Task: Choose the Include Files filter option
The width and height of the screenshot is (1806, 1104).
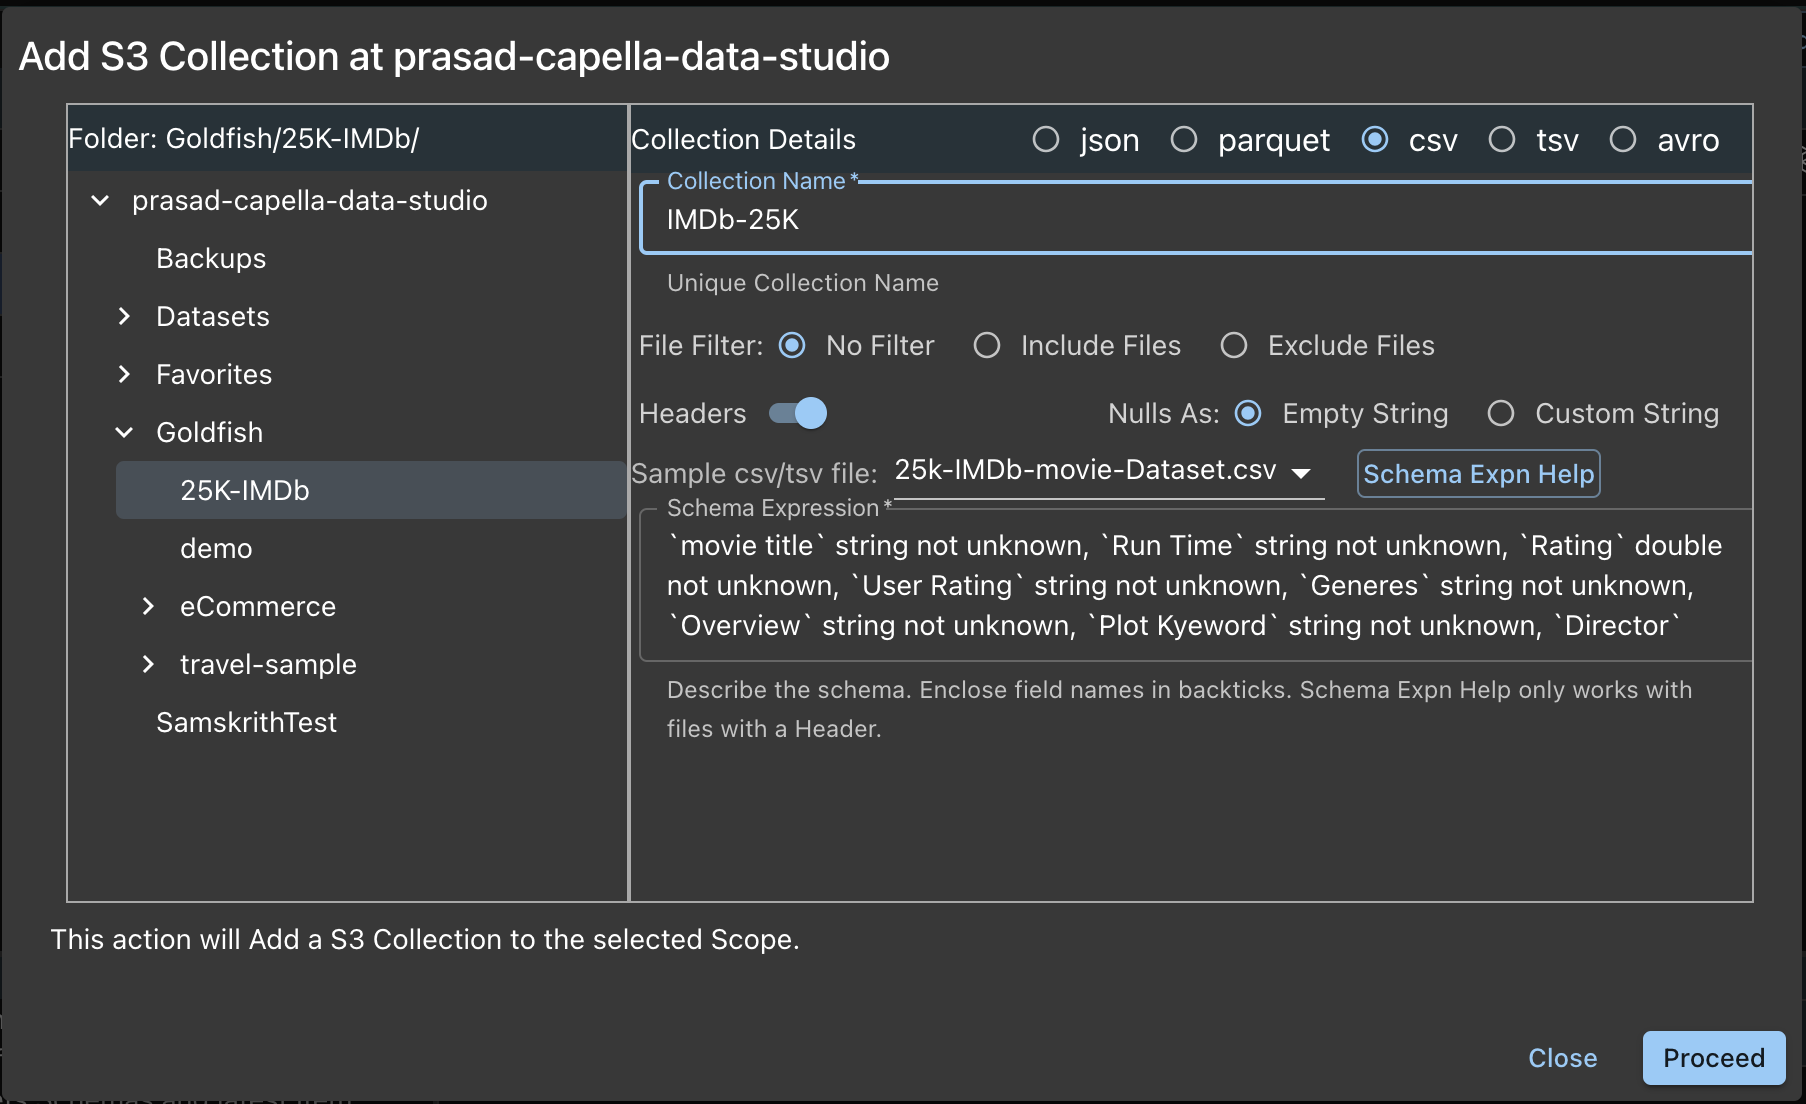Action: point(987,345)
